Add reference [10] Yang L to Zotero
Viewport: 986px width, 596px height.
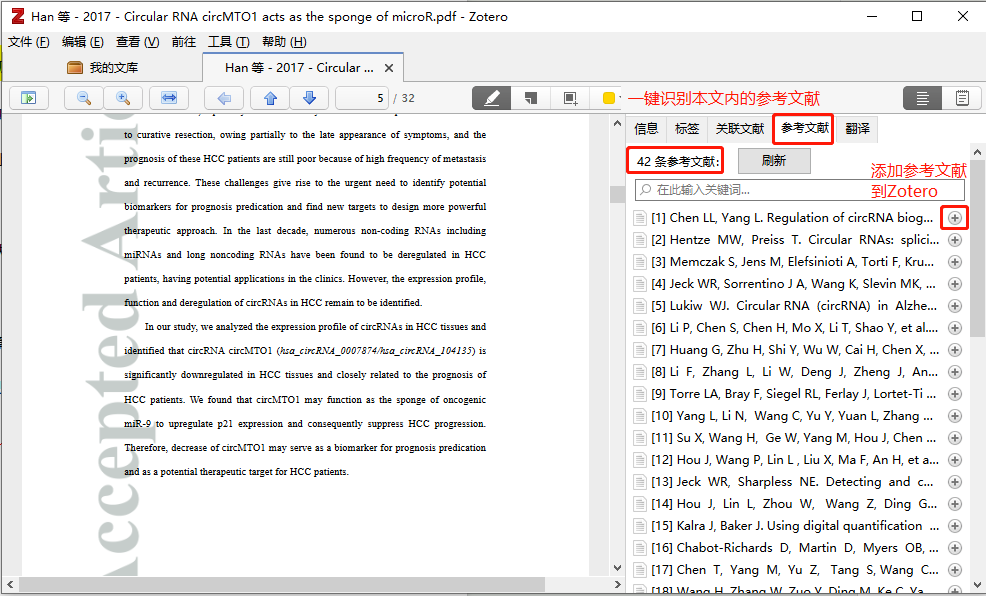coord(955,416)
